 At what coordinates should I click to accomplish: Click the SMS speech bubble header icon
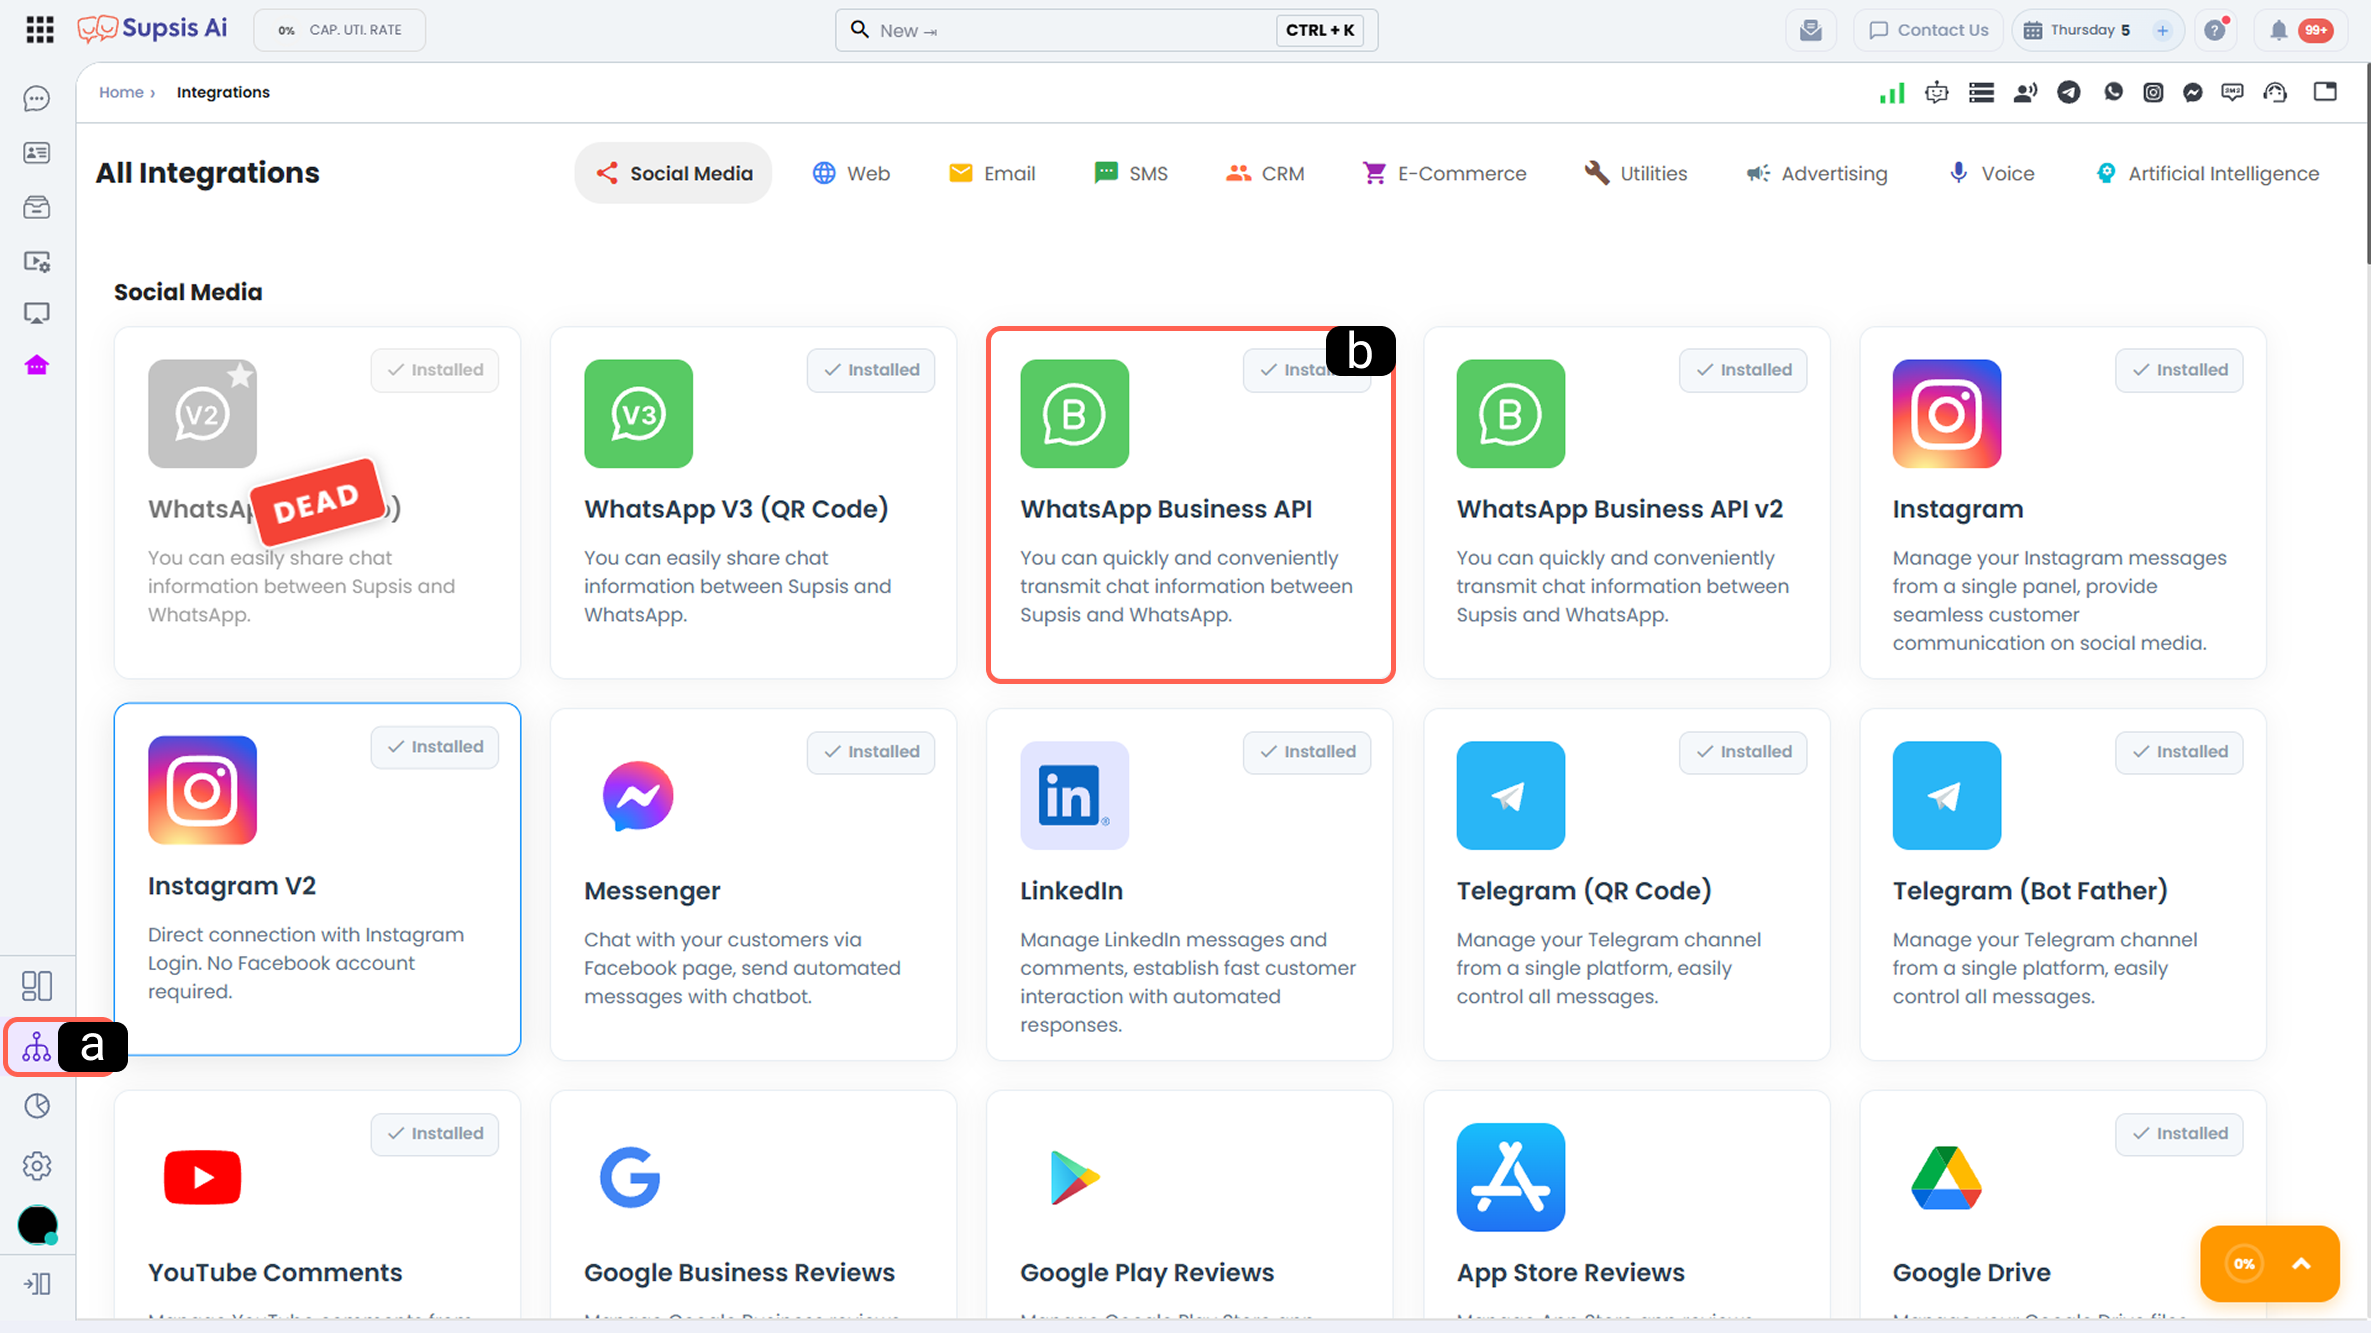[2232, 93]
